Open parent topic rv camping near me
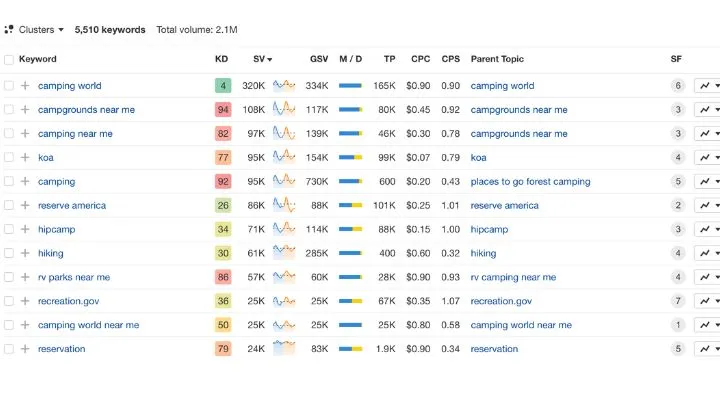Image resolution: width=720 pixels, height=400 pixels. click(513, 277)
